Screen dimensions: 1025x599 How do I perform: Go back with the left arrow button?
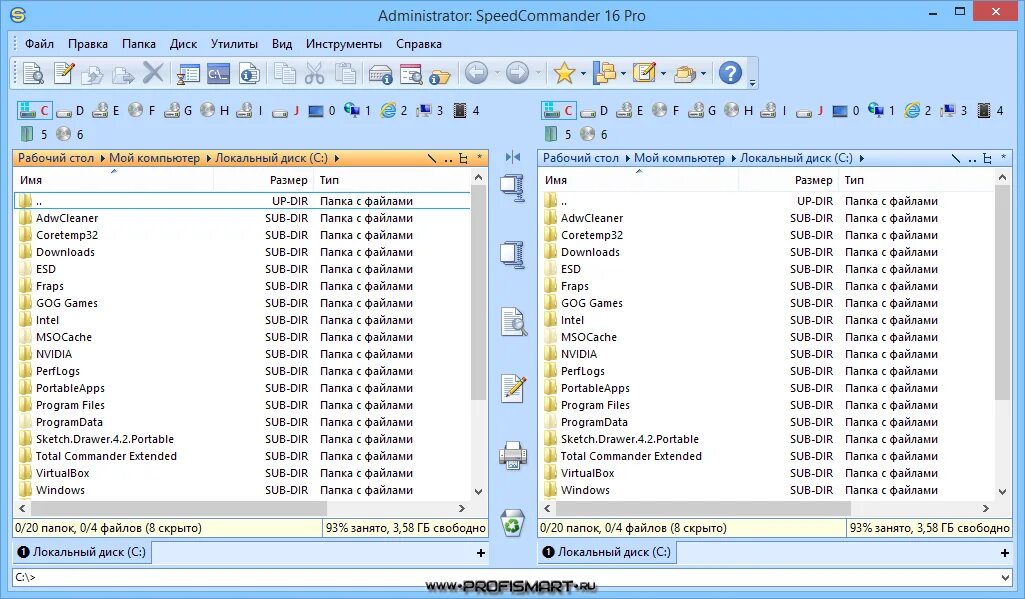tap(477, 73)
